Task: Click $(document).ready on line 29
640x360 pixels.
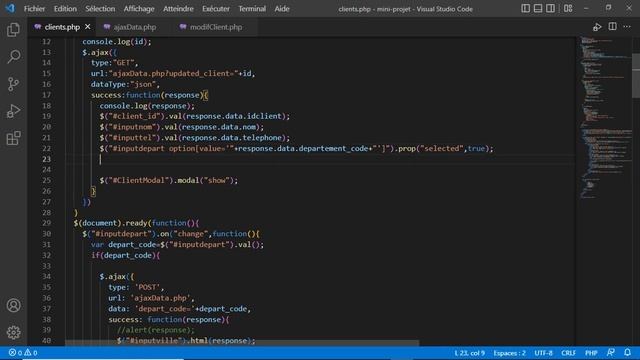Action: click(110, 223)
